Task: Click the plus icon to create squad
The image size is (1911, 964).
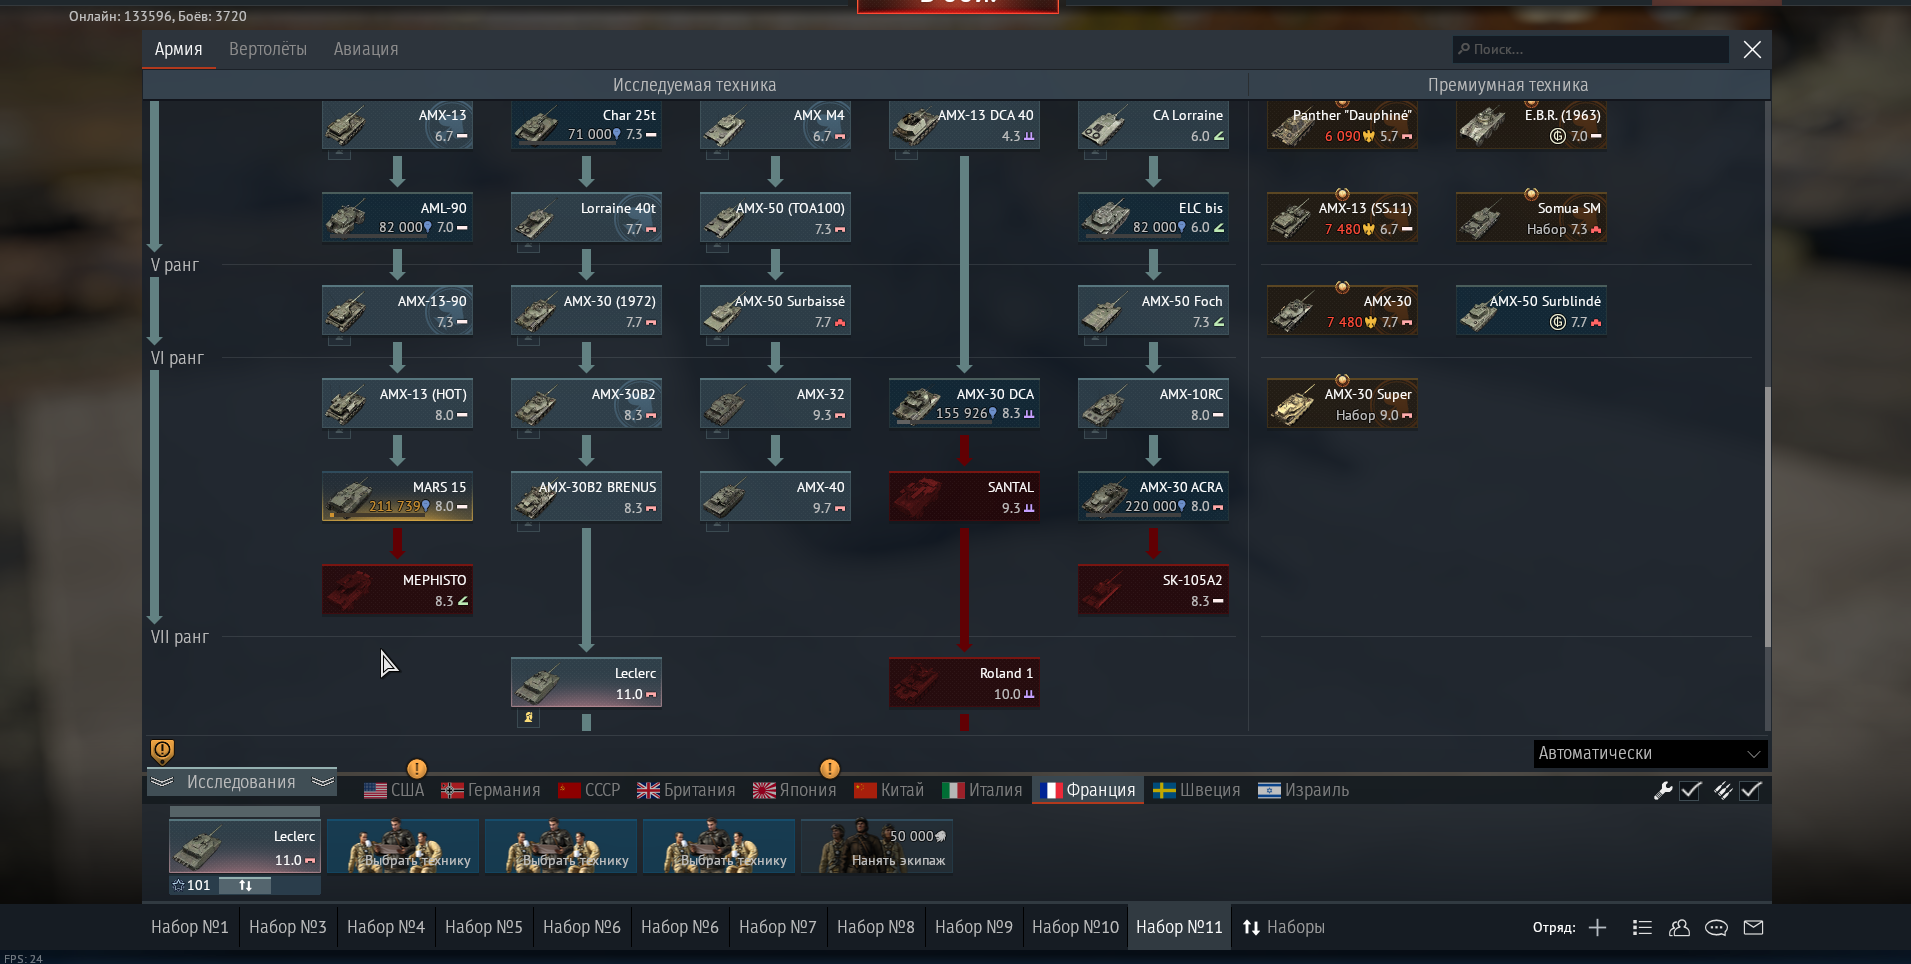Action: 1598,927
